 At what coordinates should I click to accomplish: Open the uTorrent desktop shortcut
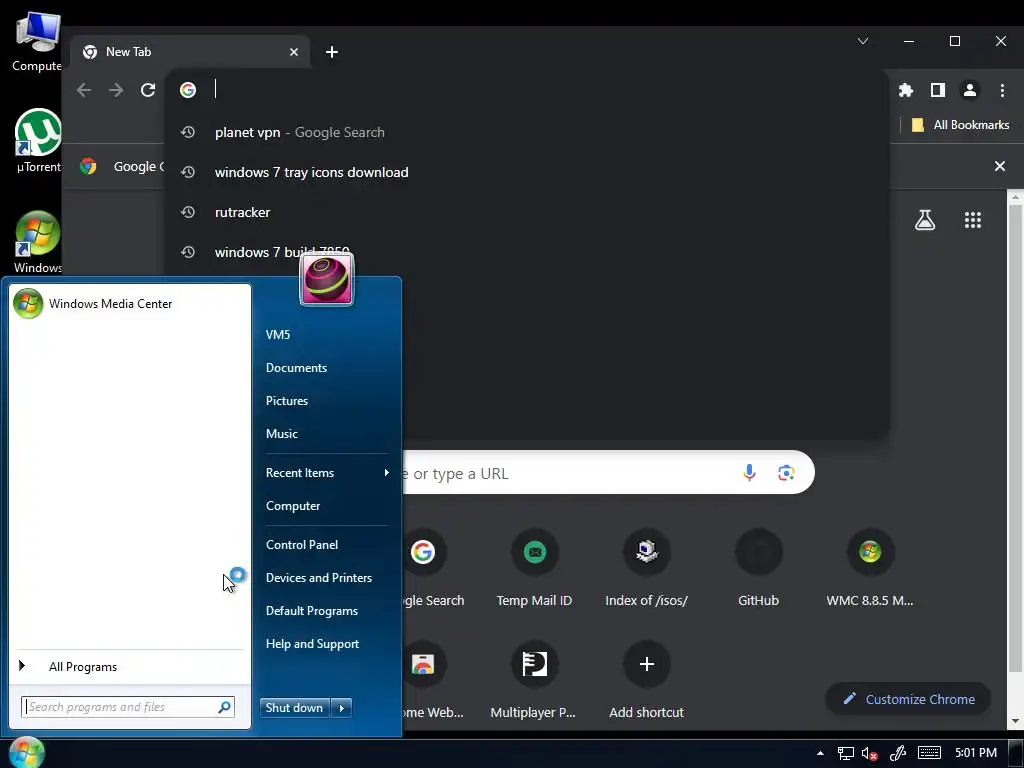38,141
